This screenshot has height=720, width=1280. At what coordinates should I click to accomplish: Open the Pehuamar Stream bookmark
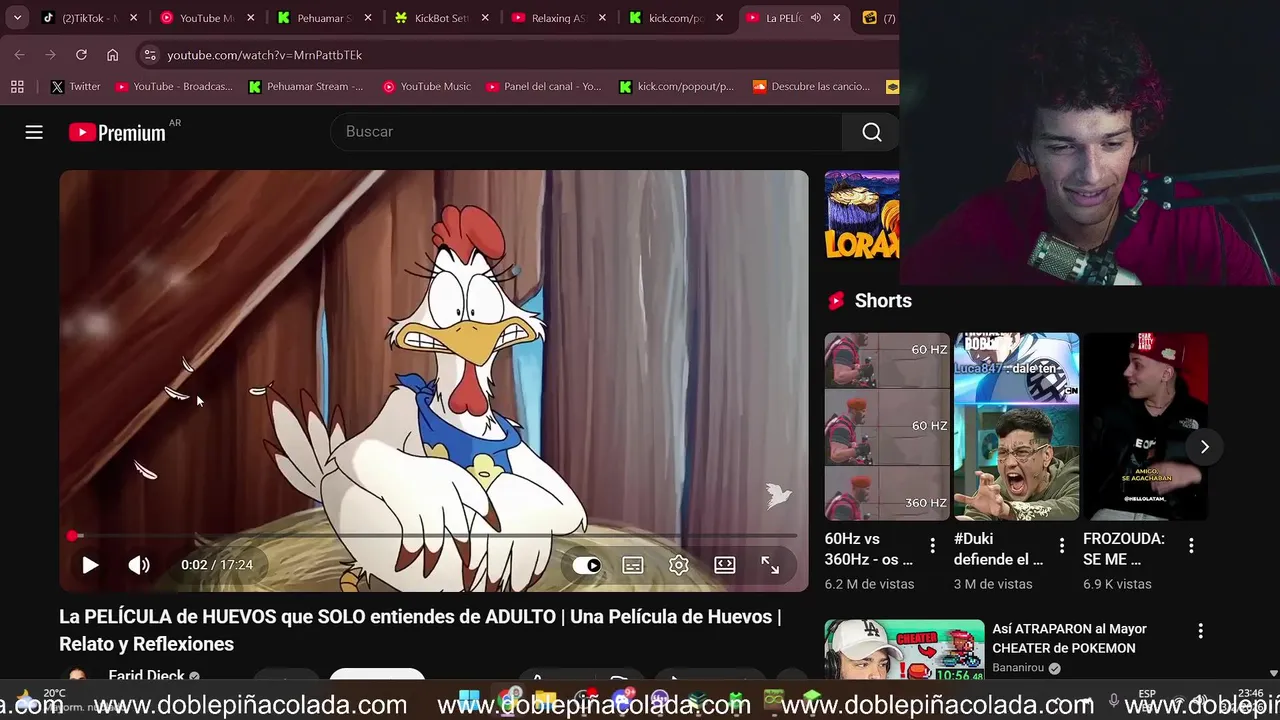[306, 87]
